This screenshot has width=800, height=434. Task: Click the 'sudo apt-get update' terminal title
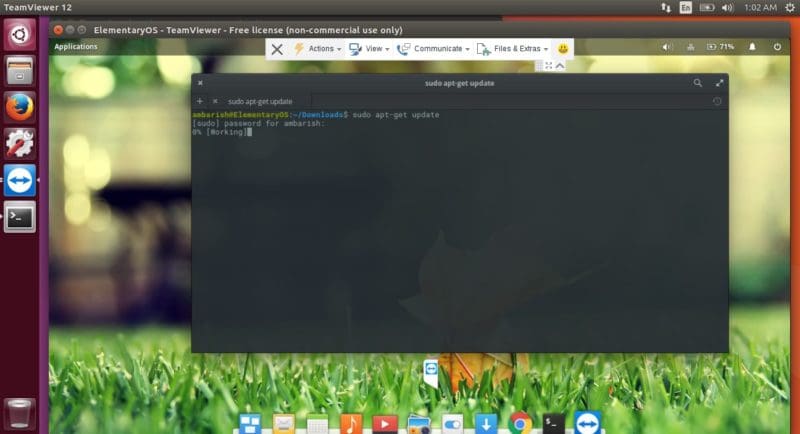pyautogui.click(x=459, y=83)
